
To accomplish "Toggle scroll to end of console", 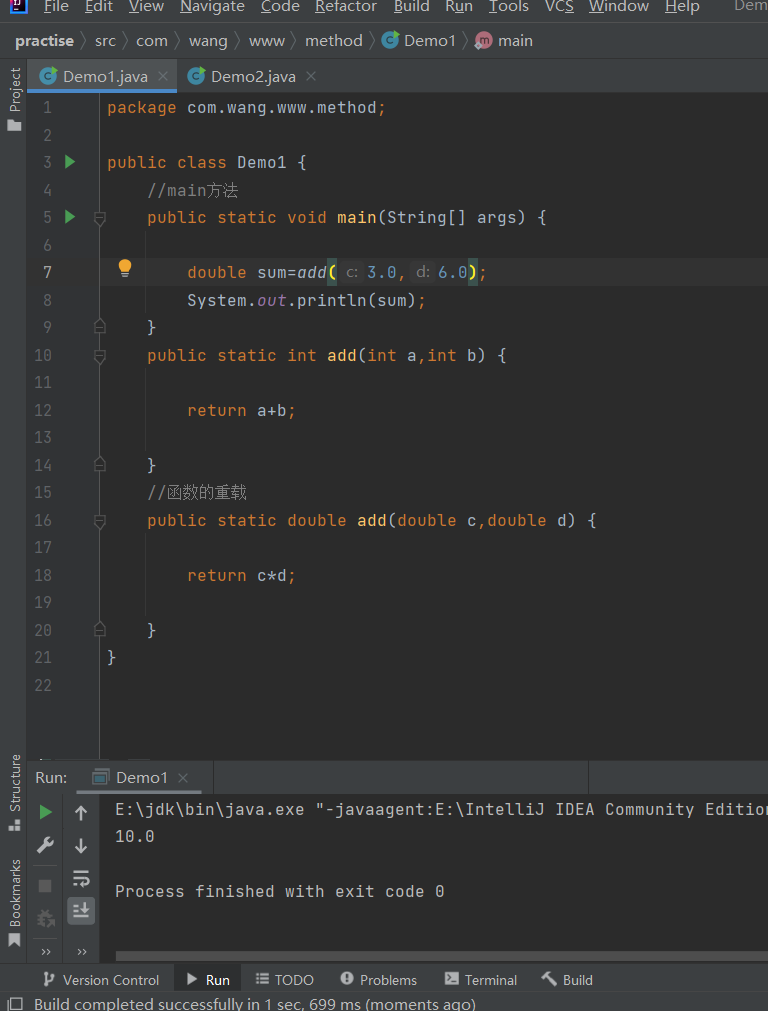I will [81, 910].
